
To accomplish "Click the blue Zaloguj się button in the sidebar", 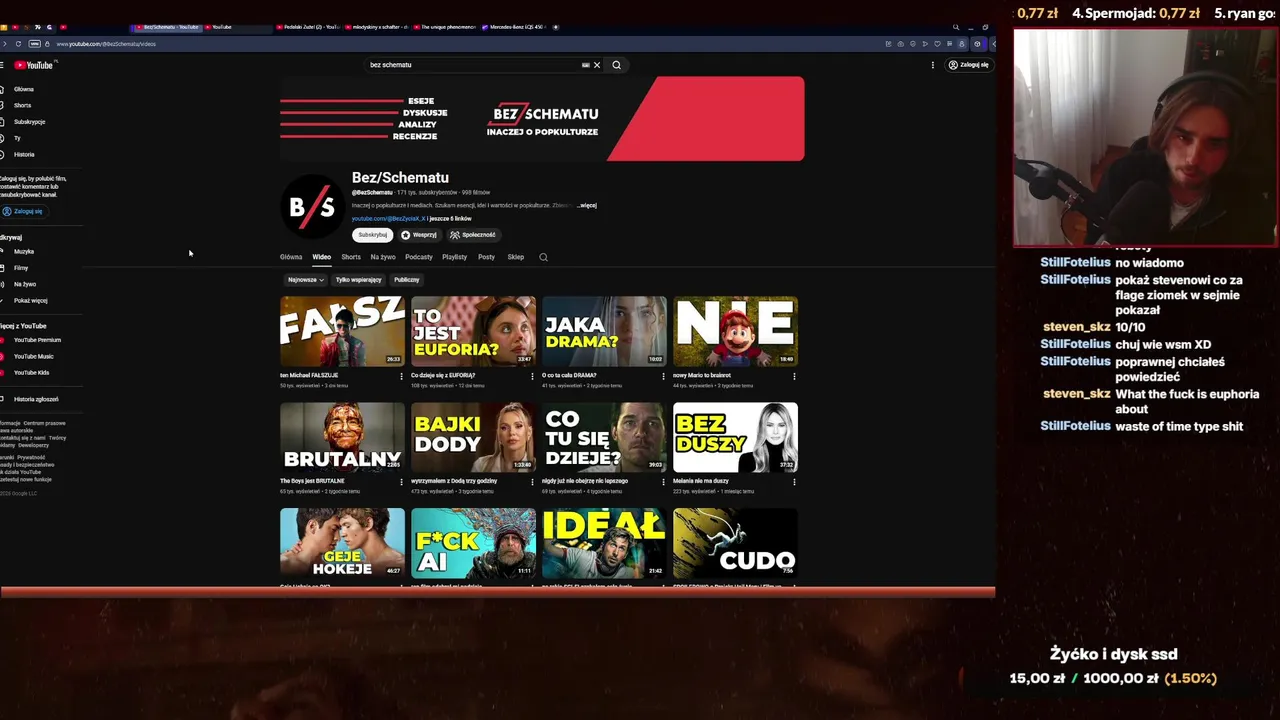I will tap(23, 211).
